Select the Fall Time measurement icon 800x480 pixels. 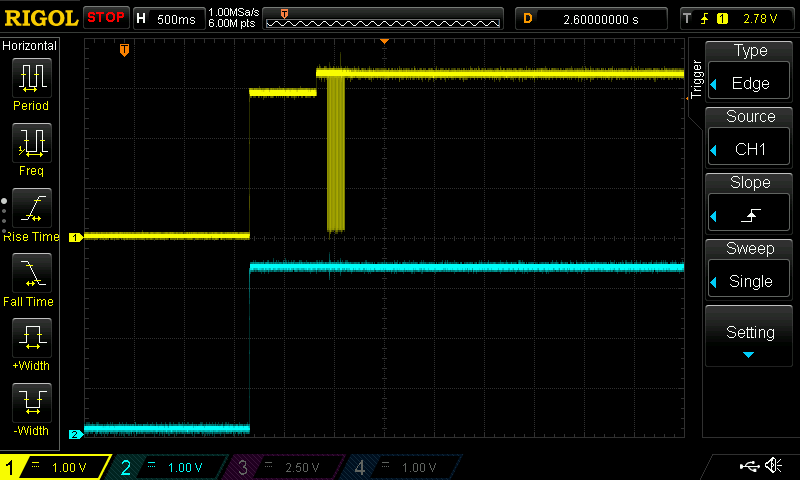pos(32,272)
